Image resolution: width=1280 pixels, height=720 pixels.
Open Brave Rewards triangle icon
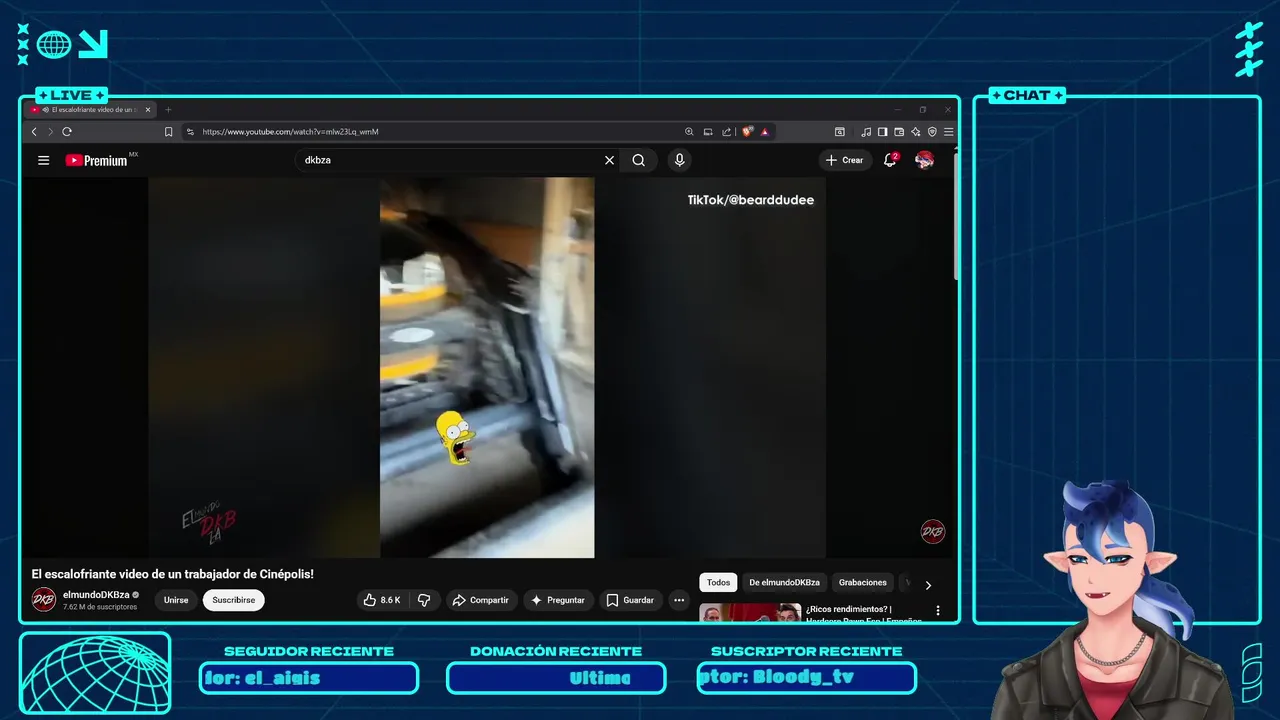(x=765, y=131)
